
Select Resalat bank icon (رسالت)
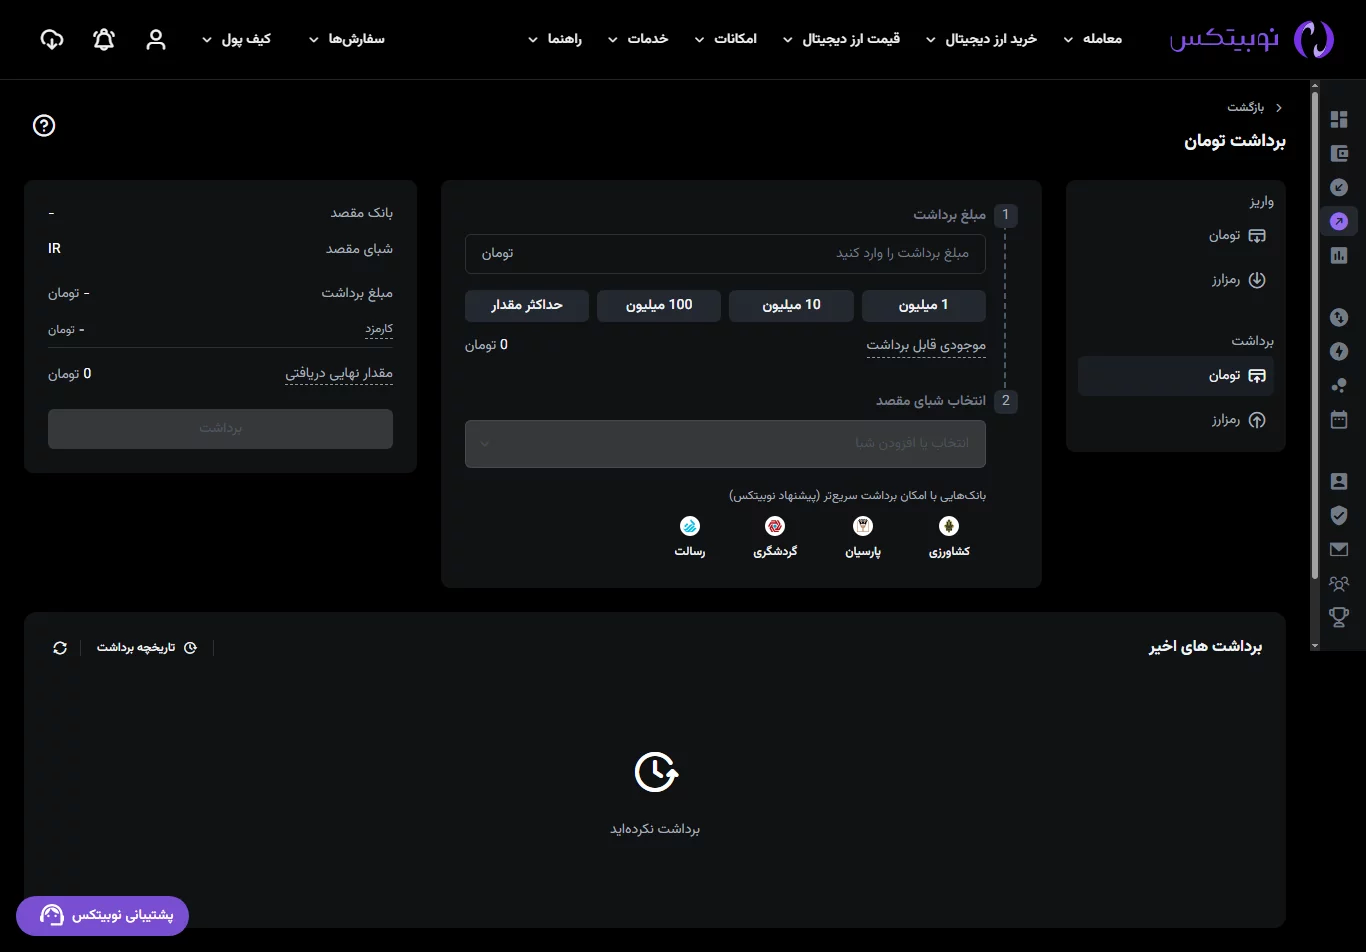[x=690, y=526]
